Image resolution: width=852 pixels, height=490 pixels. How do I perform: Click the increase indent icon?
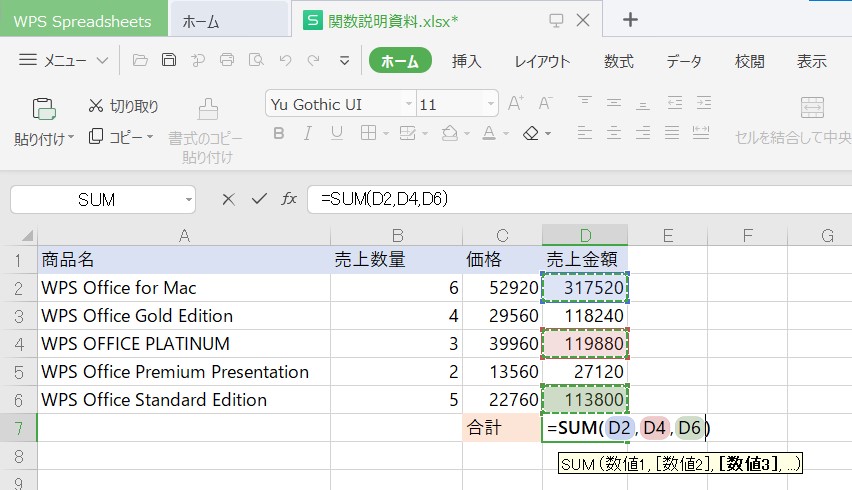point(704,102)
